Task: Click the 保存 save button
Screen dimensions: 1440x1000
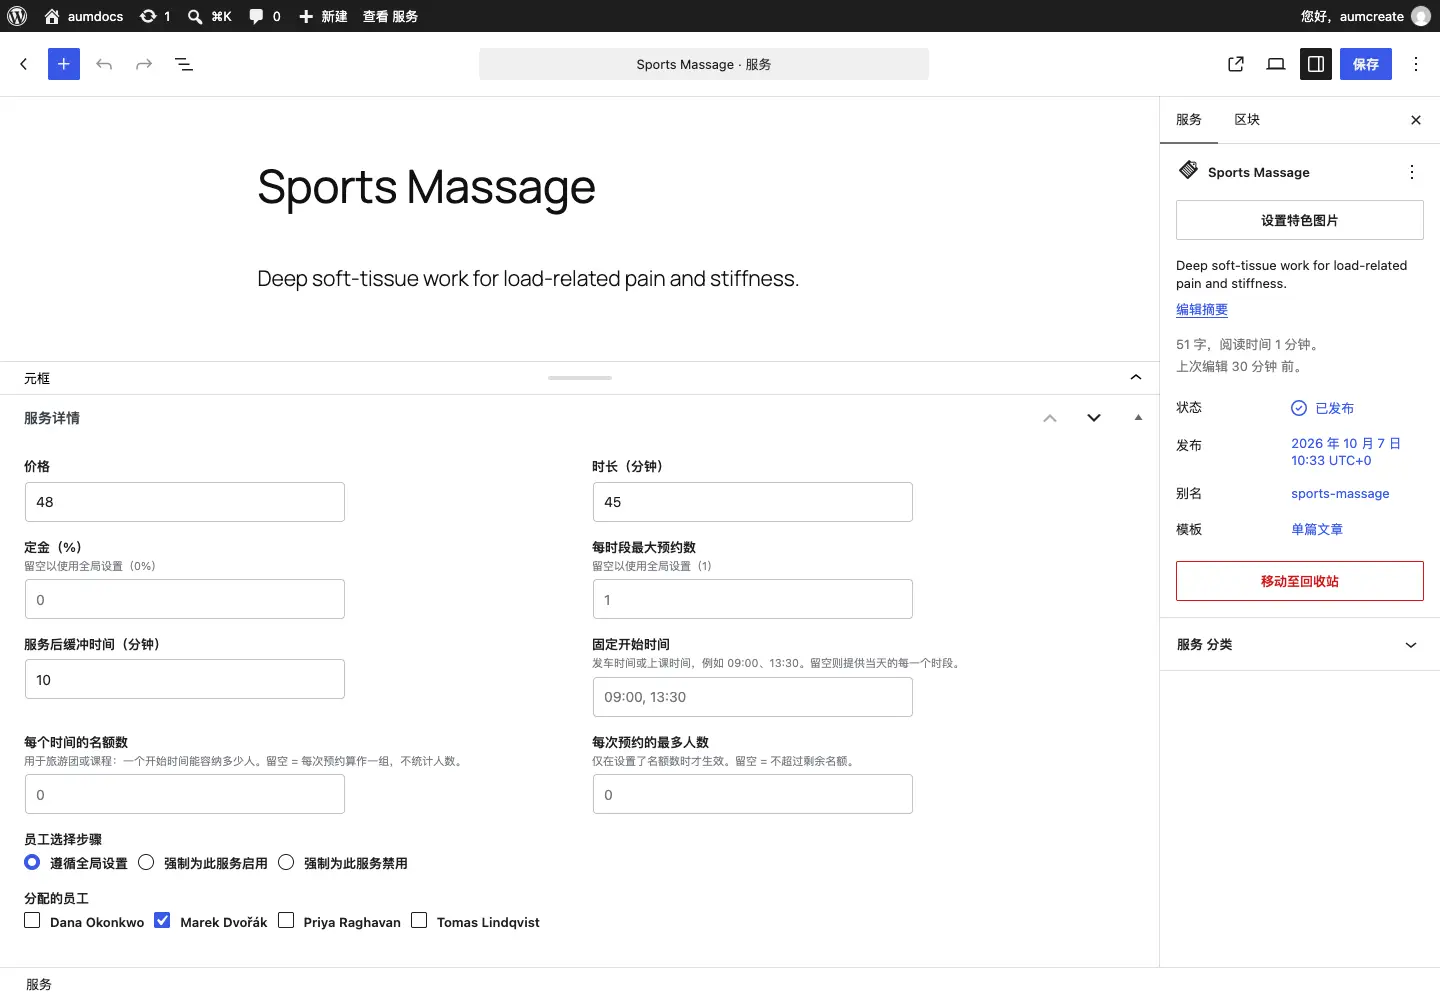Action: click(1366, 64)
